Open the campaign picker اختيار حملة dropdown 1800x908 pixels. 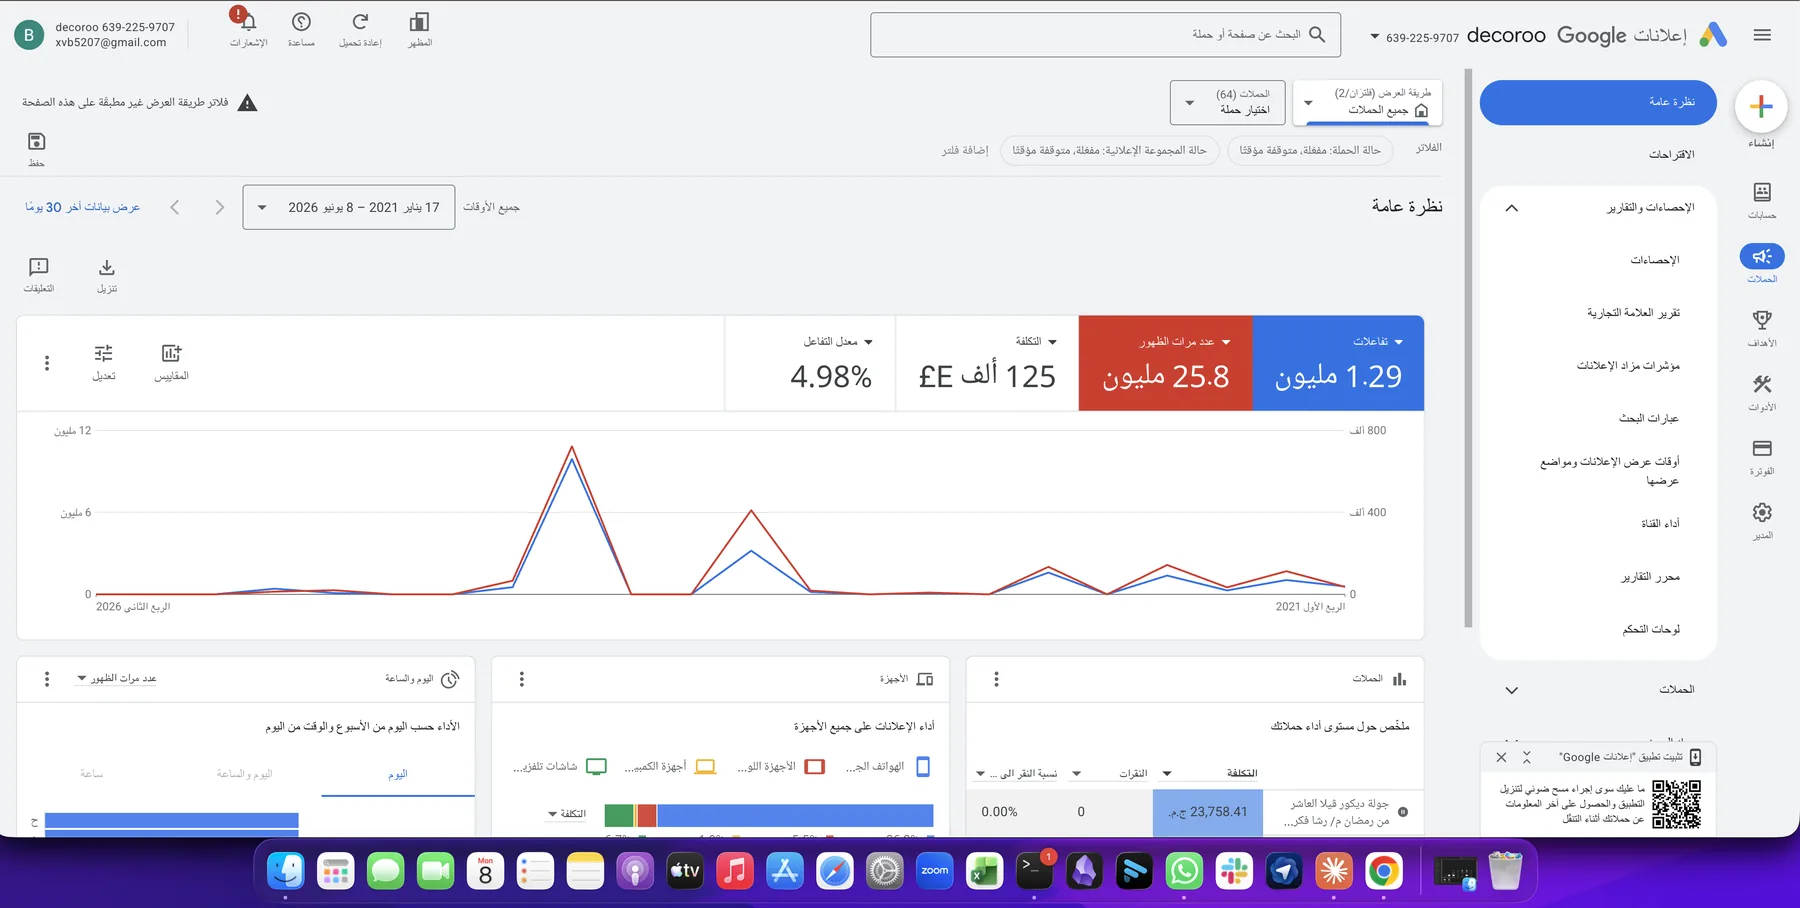point(1227,102)
